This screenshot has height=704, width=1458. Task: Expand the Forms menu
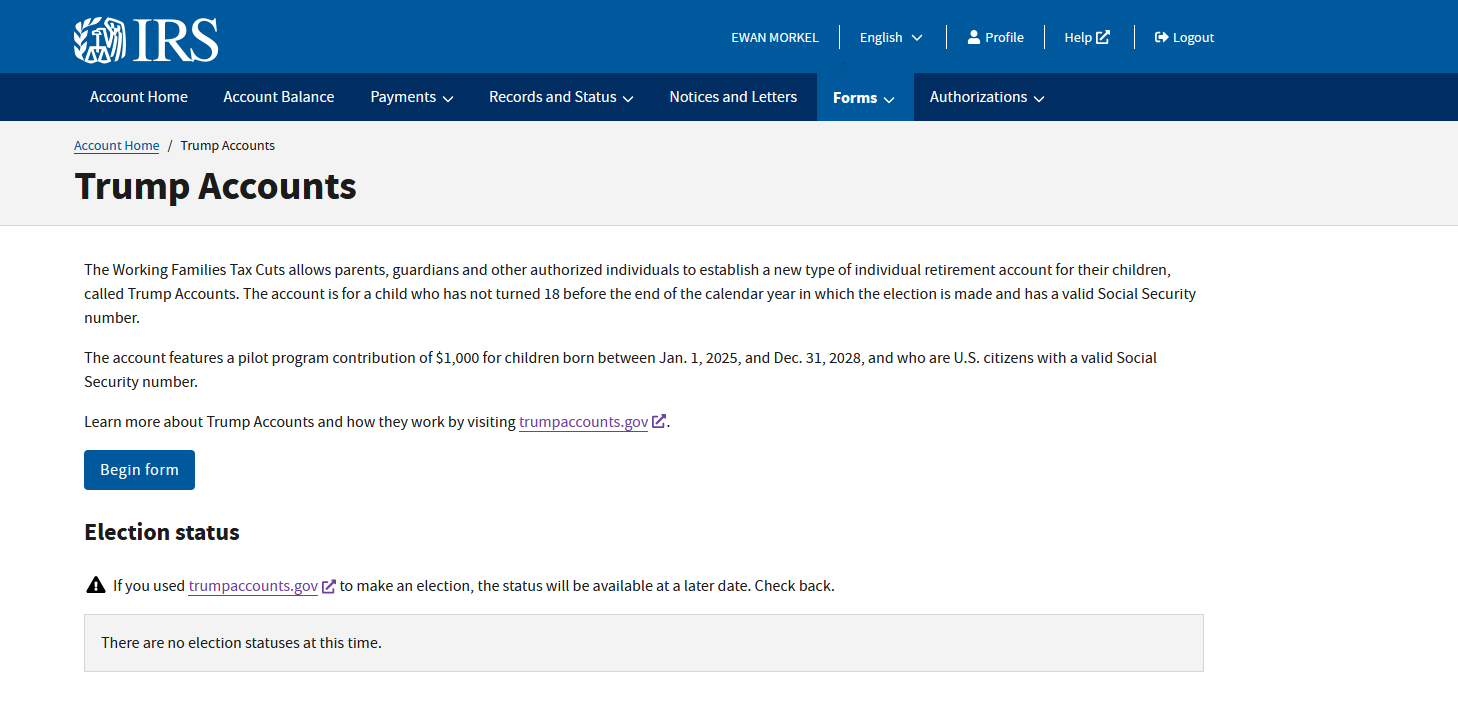865,97
